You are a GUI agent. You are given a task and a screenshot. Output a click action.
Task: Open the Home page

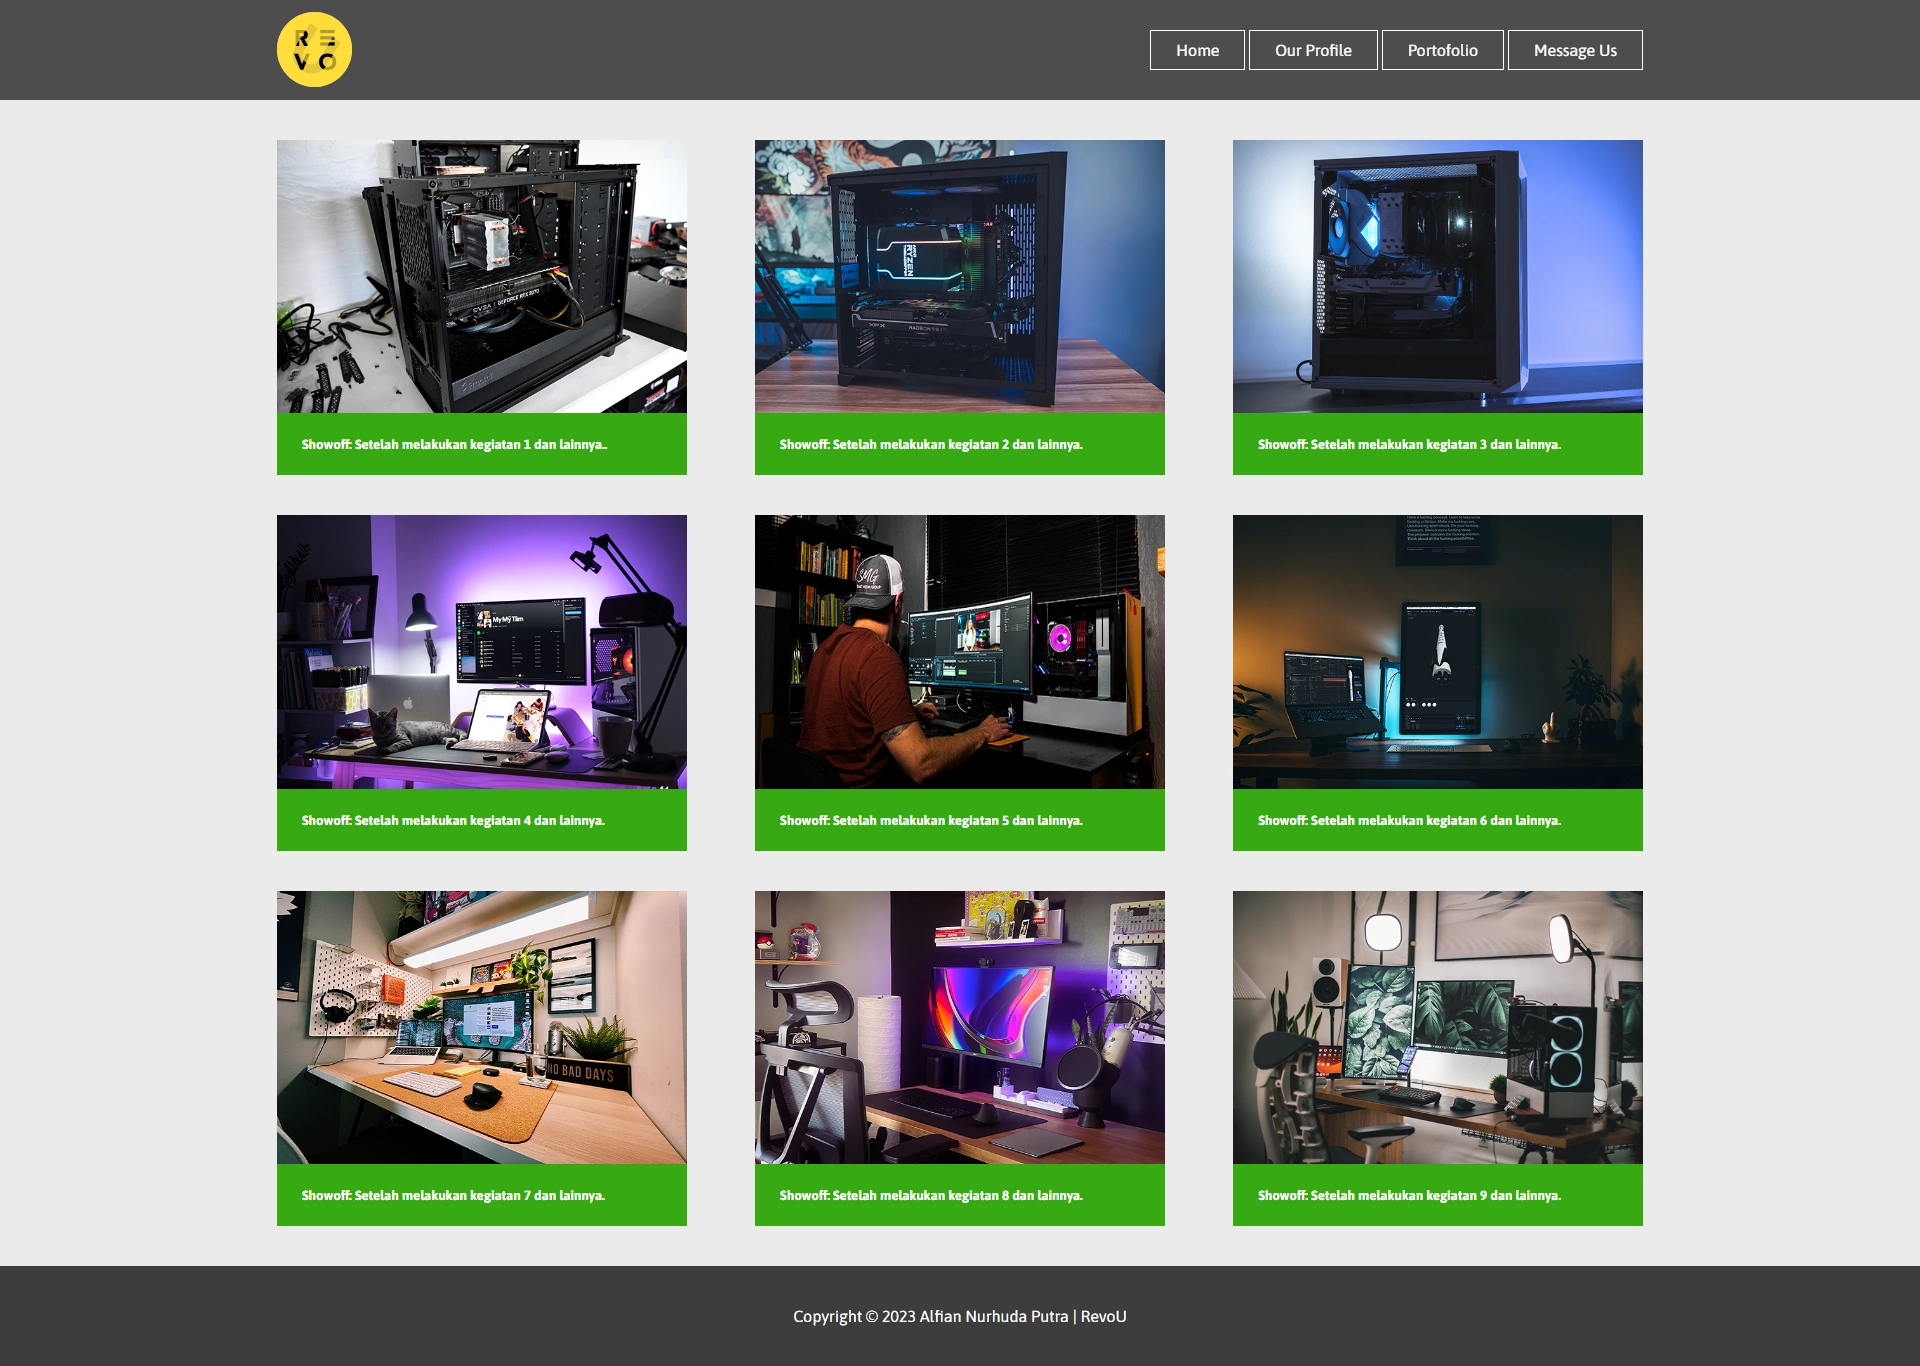(1197, 49)
